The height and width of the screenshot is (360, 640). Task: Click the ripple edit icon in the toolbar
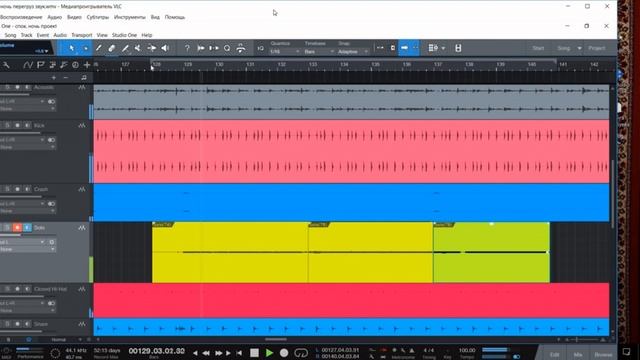(380, 48)
